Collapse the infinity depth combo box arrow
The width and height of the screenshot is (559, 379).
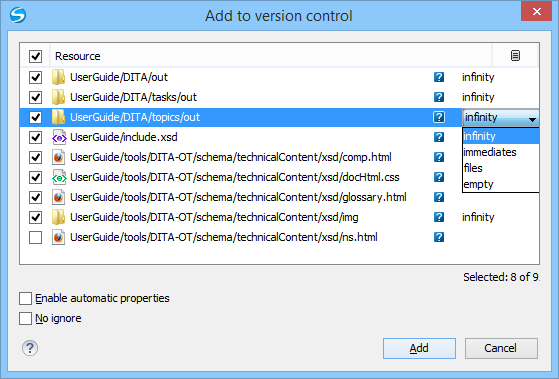click(x=532, y=119)
